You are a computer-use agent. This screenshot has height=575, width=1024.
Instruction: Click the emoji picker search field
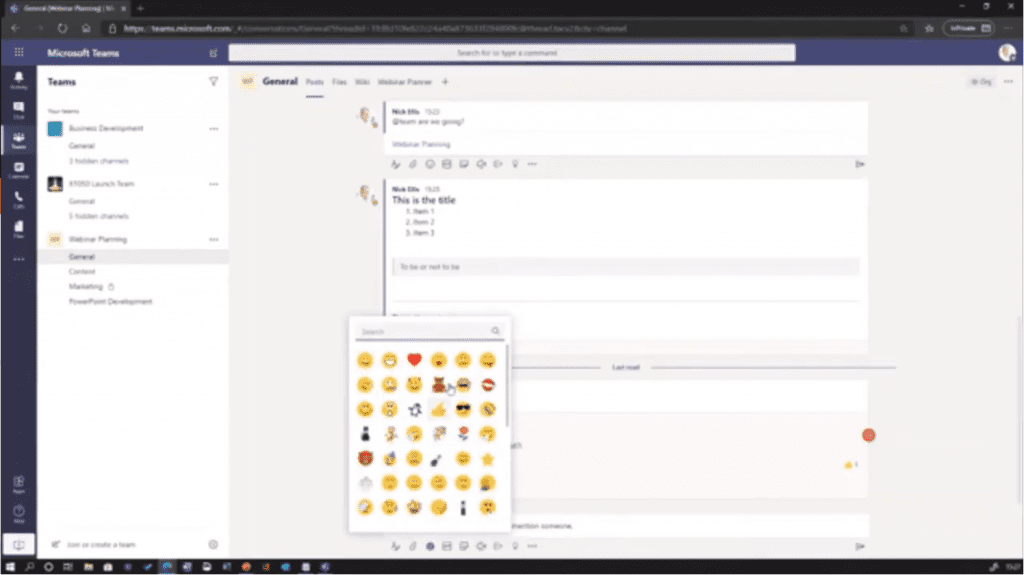[x=423, y=331]
